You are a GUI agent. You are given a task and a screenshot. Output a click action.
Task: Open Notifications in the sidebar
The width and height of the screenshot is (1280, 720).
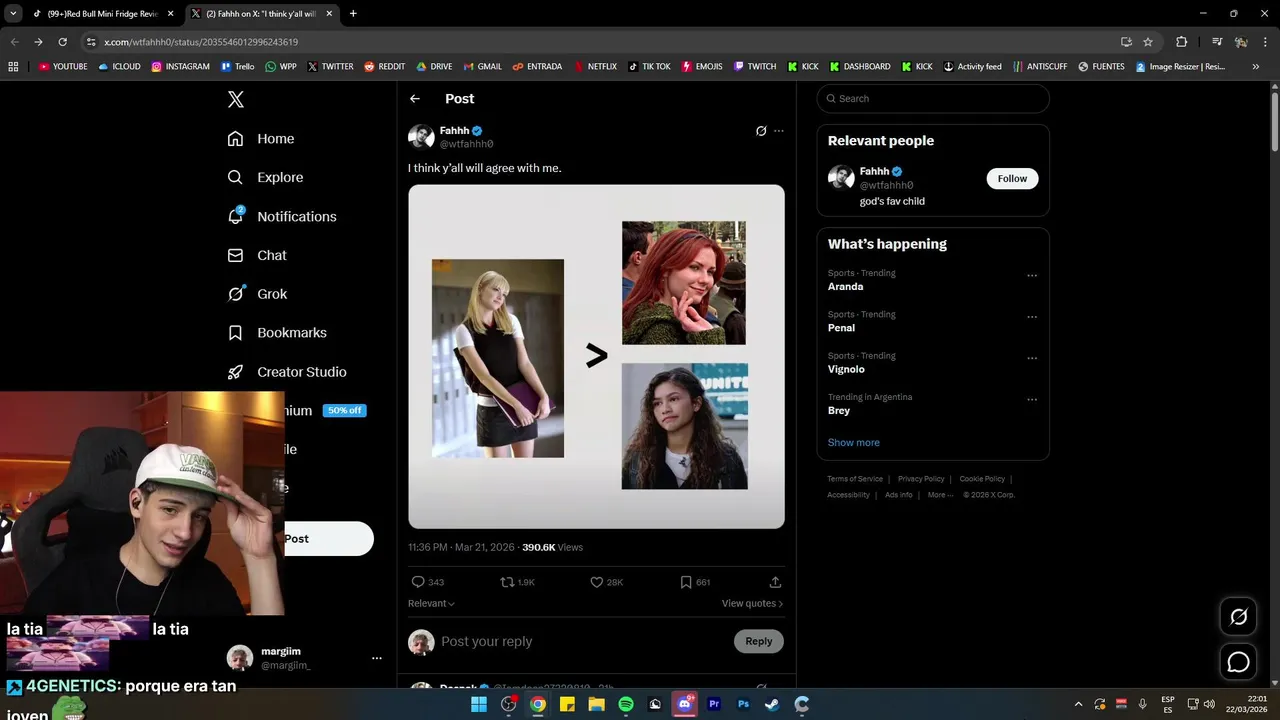[282, 216]
